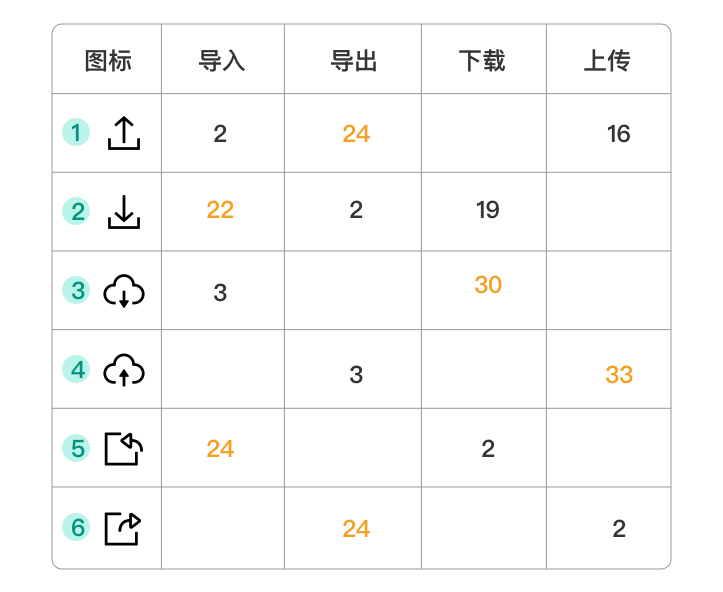723x592 pixels.
Task: Select the cloud upload icon in row 4
Action: (124, 370)
